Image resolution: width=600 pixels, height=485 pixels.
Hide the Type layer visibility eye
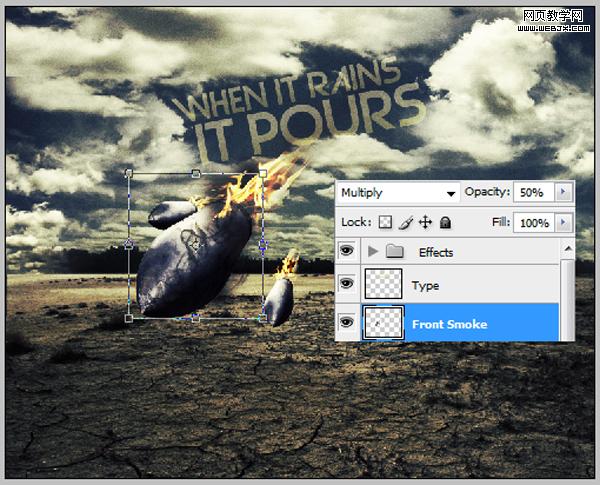point(347,284)
